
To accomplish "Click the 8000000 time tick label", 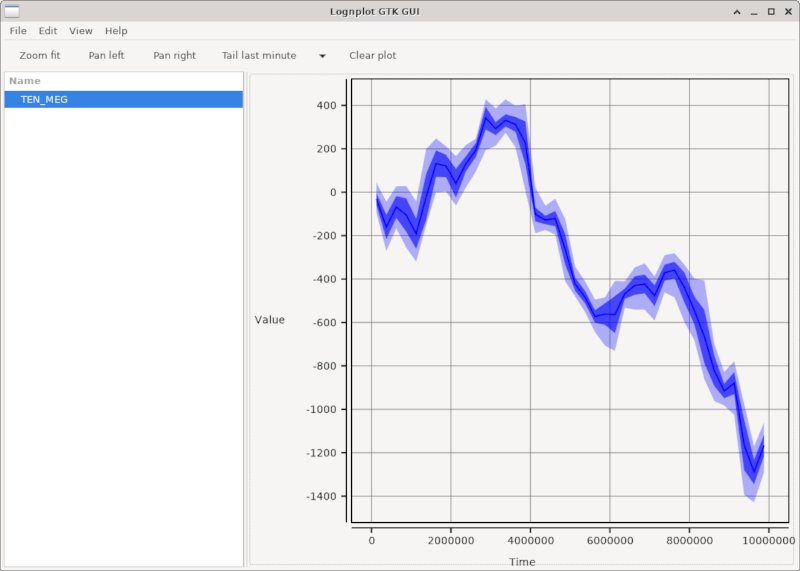I will (x=689, y=540).
